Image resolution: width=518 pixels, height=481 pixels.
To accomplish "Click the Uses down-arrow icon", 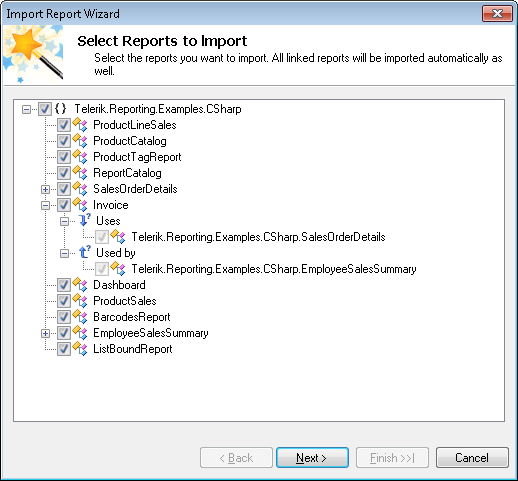I will (84, 220).
